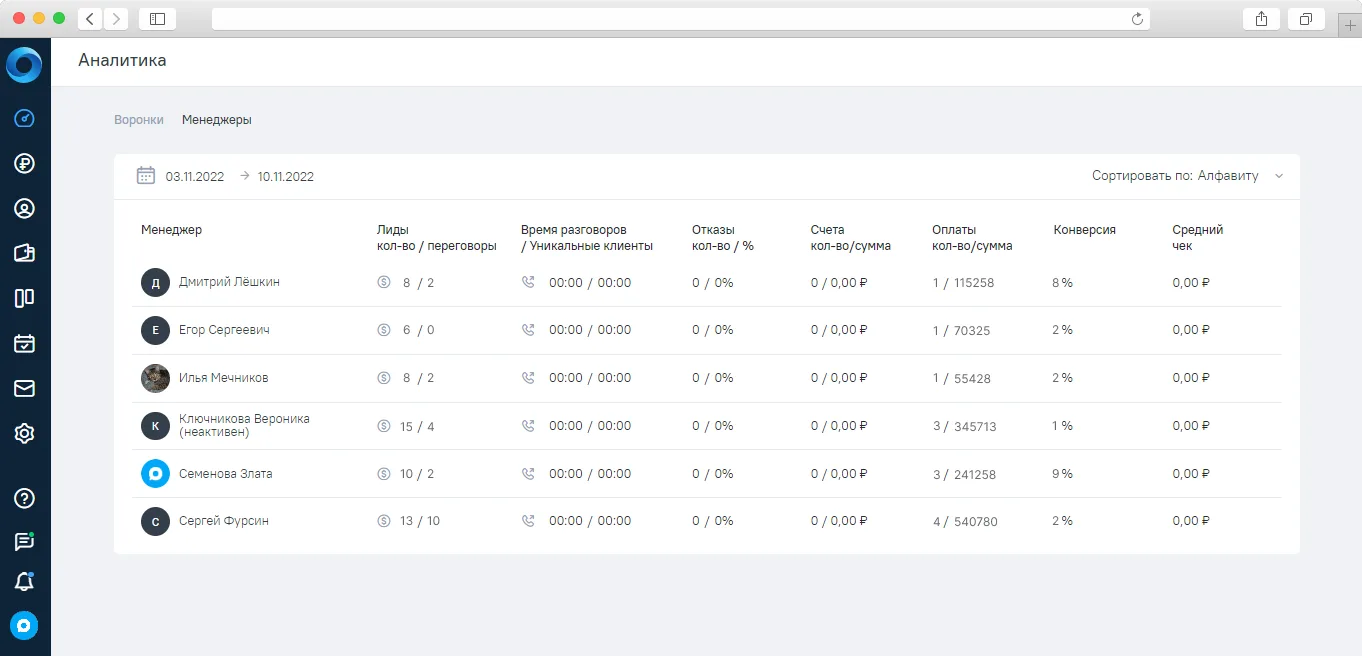Image resolution: width=1362 pixels, height=656 pixels.
Task: Open the analytics dashboard sidebar icon
Action: [25, 118]
